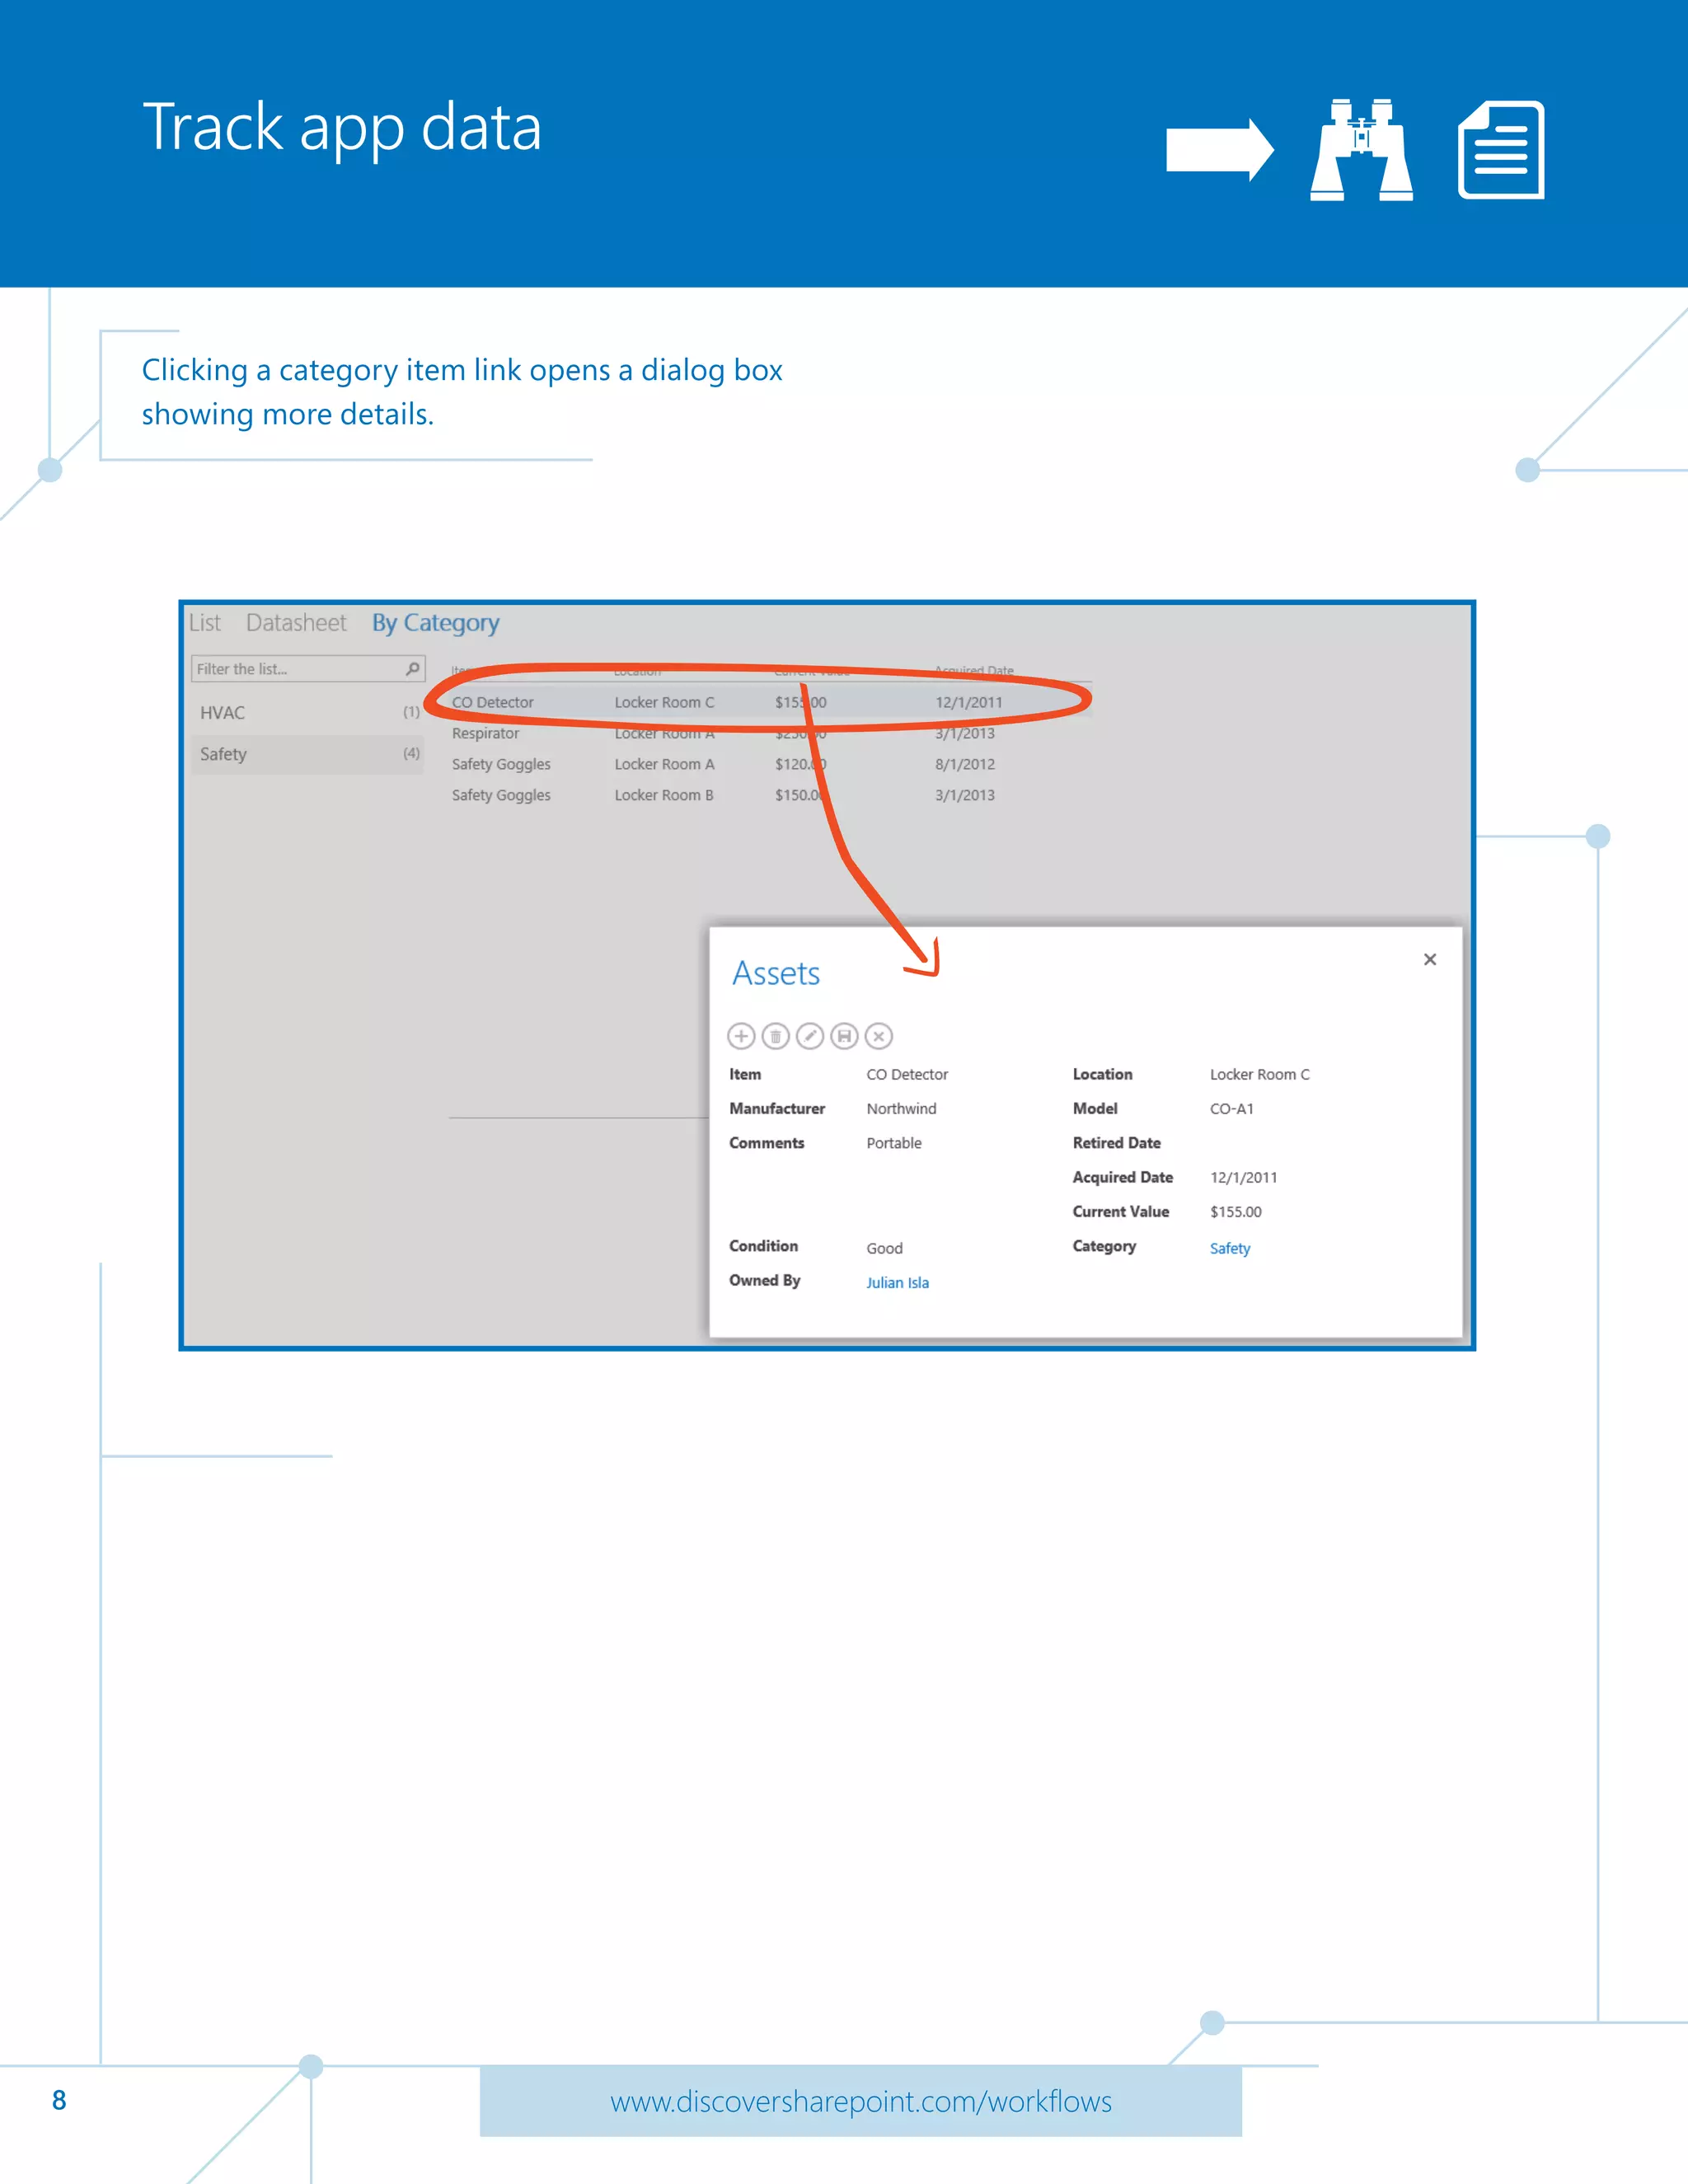
Task: Click the 8/1/2012 date cell
Action: 965,764
